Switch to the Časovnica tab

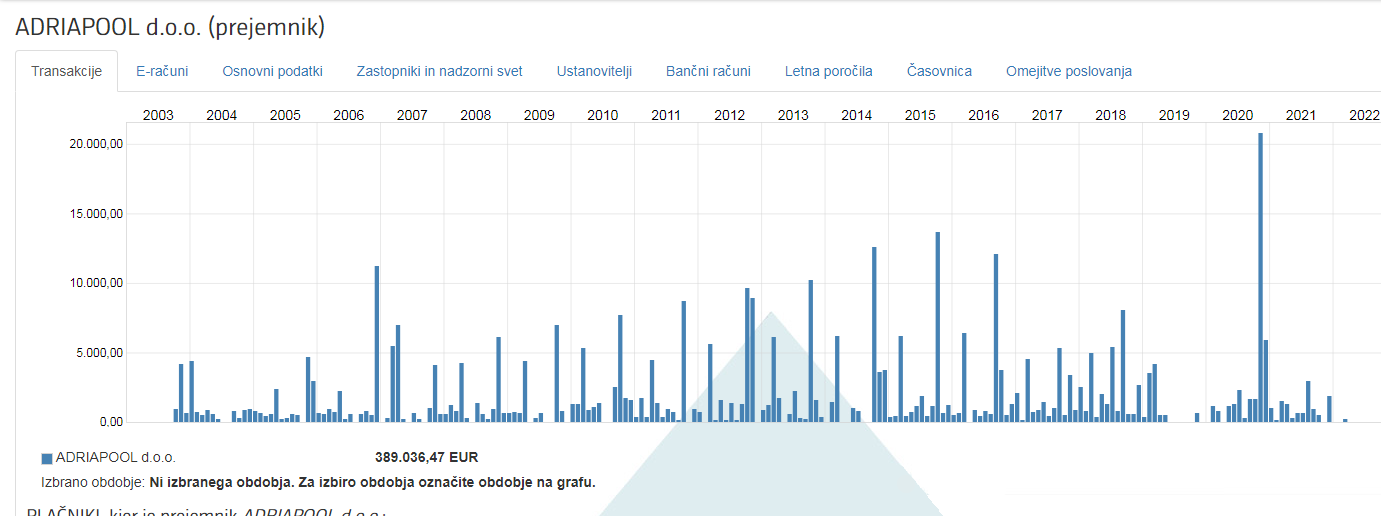[x=939, y=71]
